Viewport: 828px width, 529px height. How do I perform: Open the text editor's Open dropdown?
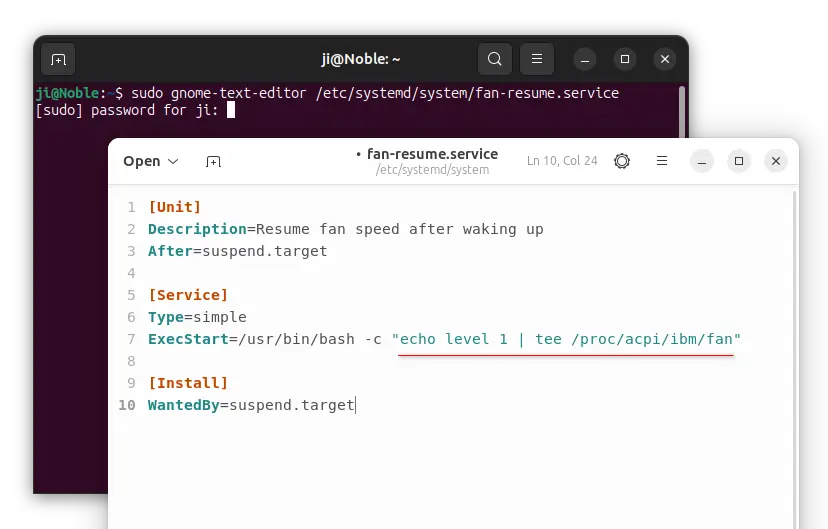click(150, 161)
